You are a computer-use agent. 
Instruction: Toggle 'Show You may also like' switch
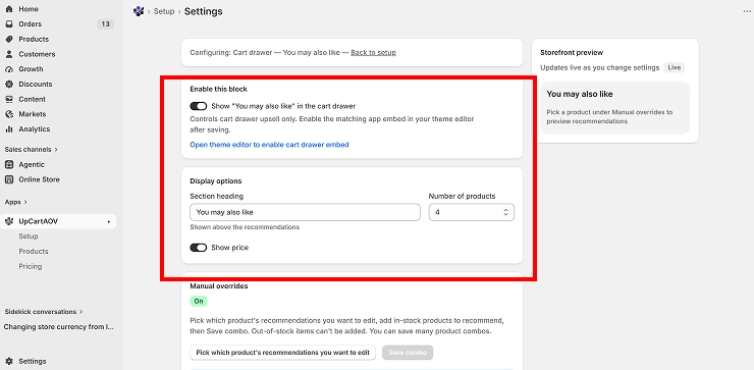(x=198, y=106)
